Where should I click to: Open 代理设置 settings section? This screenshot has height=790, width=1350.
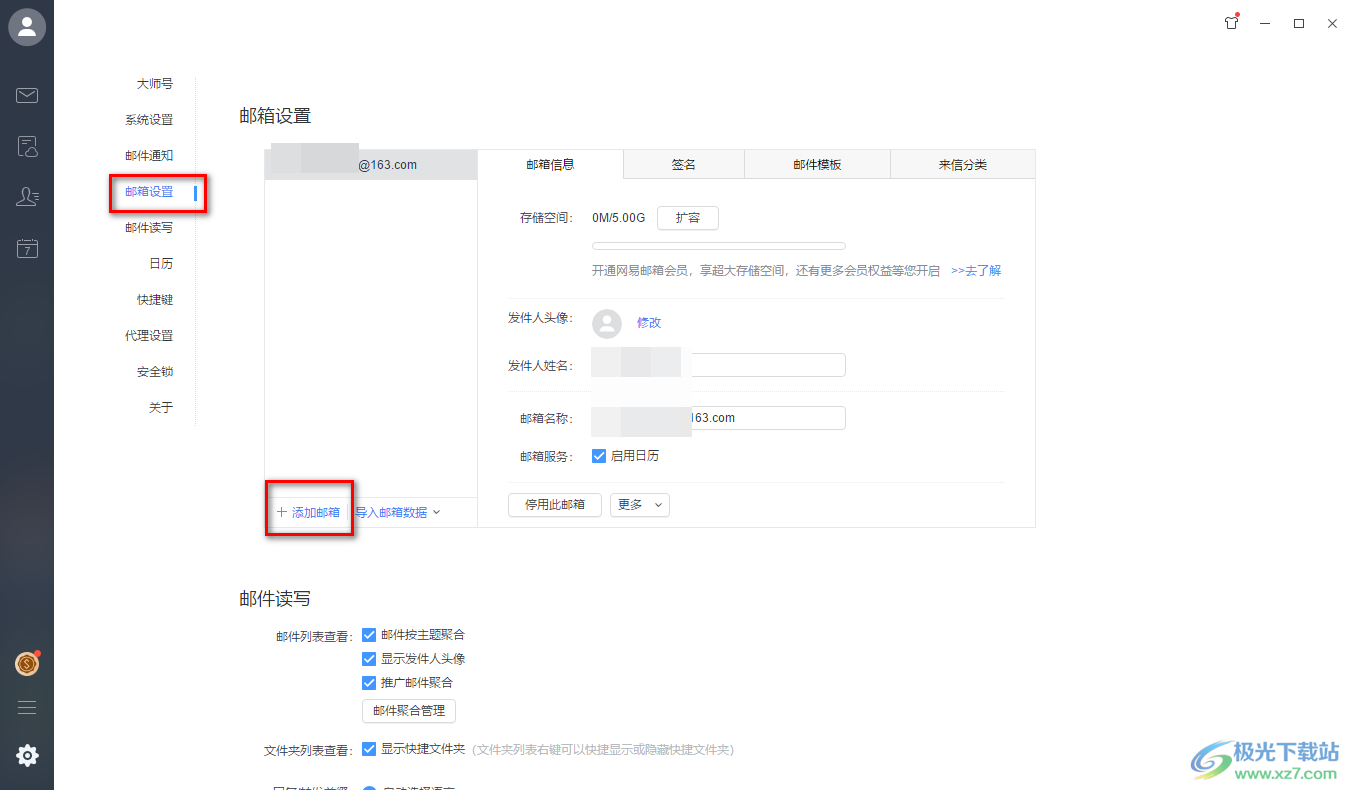149,336
